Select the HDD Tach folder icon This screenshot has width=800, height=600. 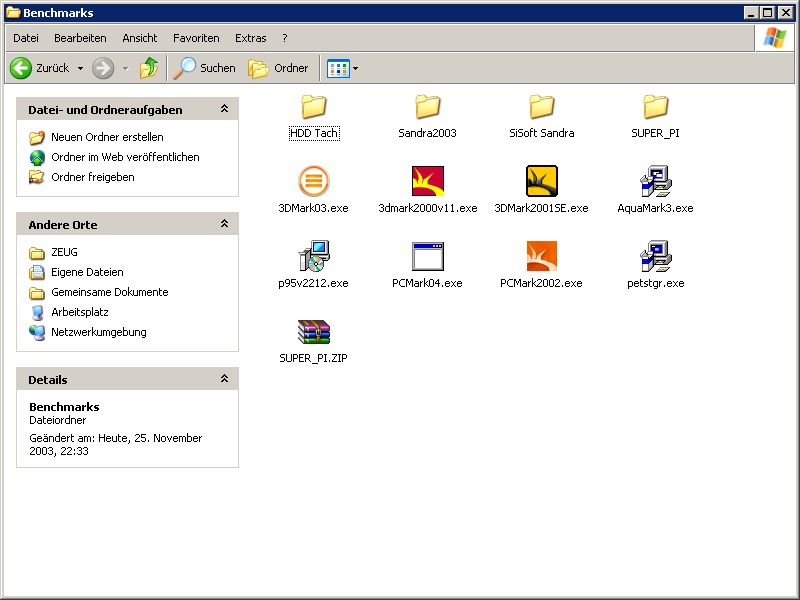click(x=313, y=106)
